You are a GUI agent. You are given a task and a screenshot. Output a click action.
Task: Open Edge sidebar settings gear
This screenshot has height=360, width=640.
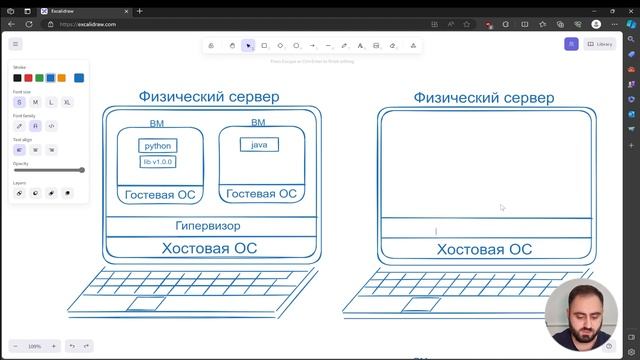(631, 352)
